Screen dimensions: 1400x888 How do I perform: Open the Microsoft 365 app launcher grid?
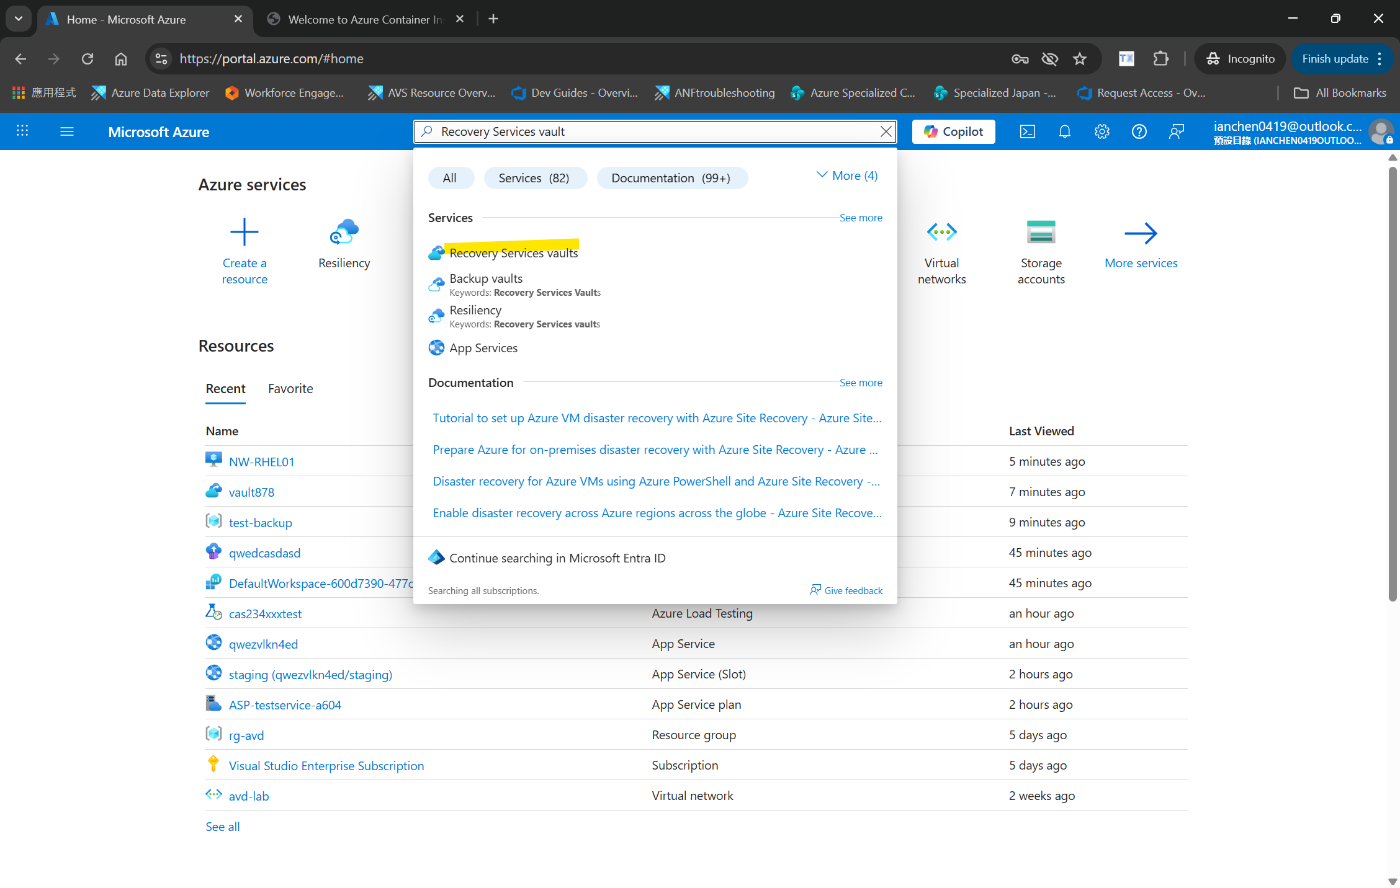pyautogui.click(x=22, y=131)
